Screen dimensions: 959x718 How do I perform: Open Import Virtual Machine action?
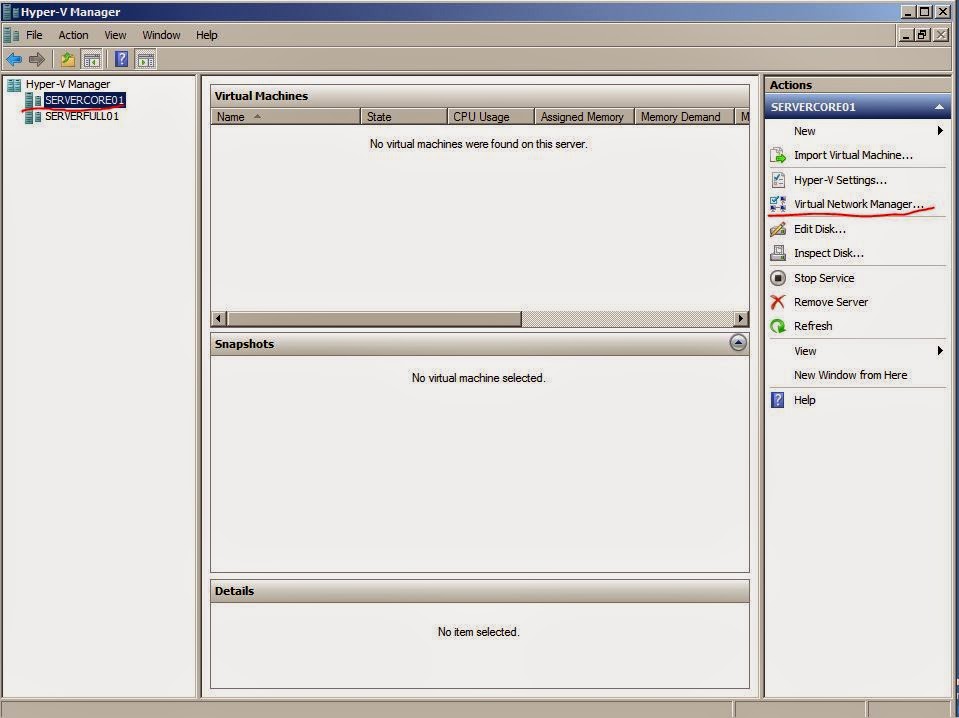point(853,155)
